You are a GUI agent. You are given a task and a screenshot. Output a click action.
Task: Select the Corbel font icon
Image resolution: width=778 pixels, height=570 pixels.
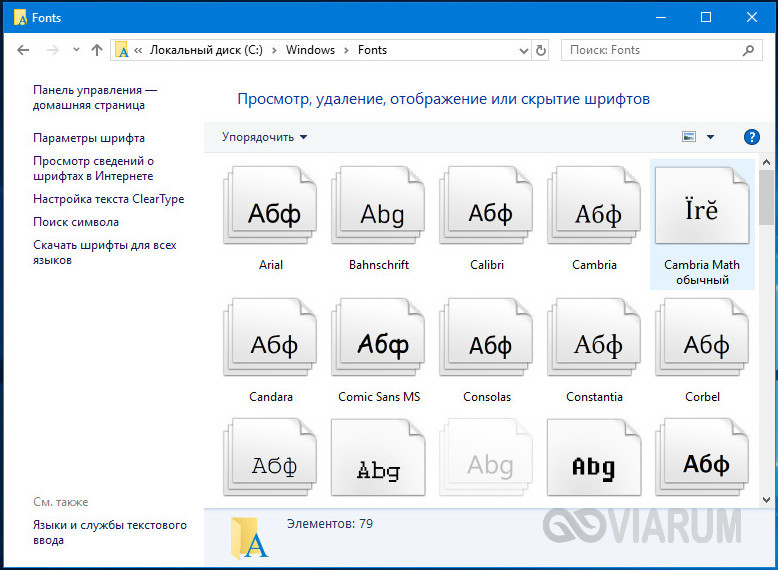click(702, 337)
